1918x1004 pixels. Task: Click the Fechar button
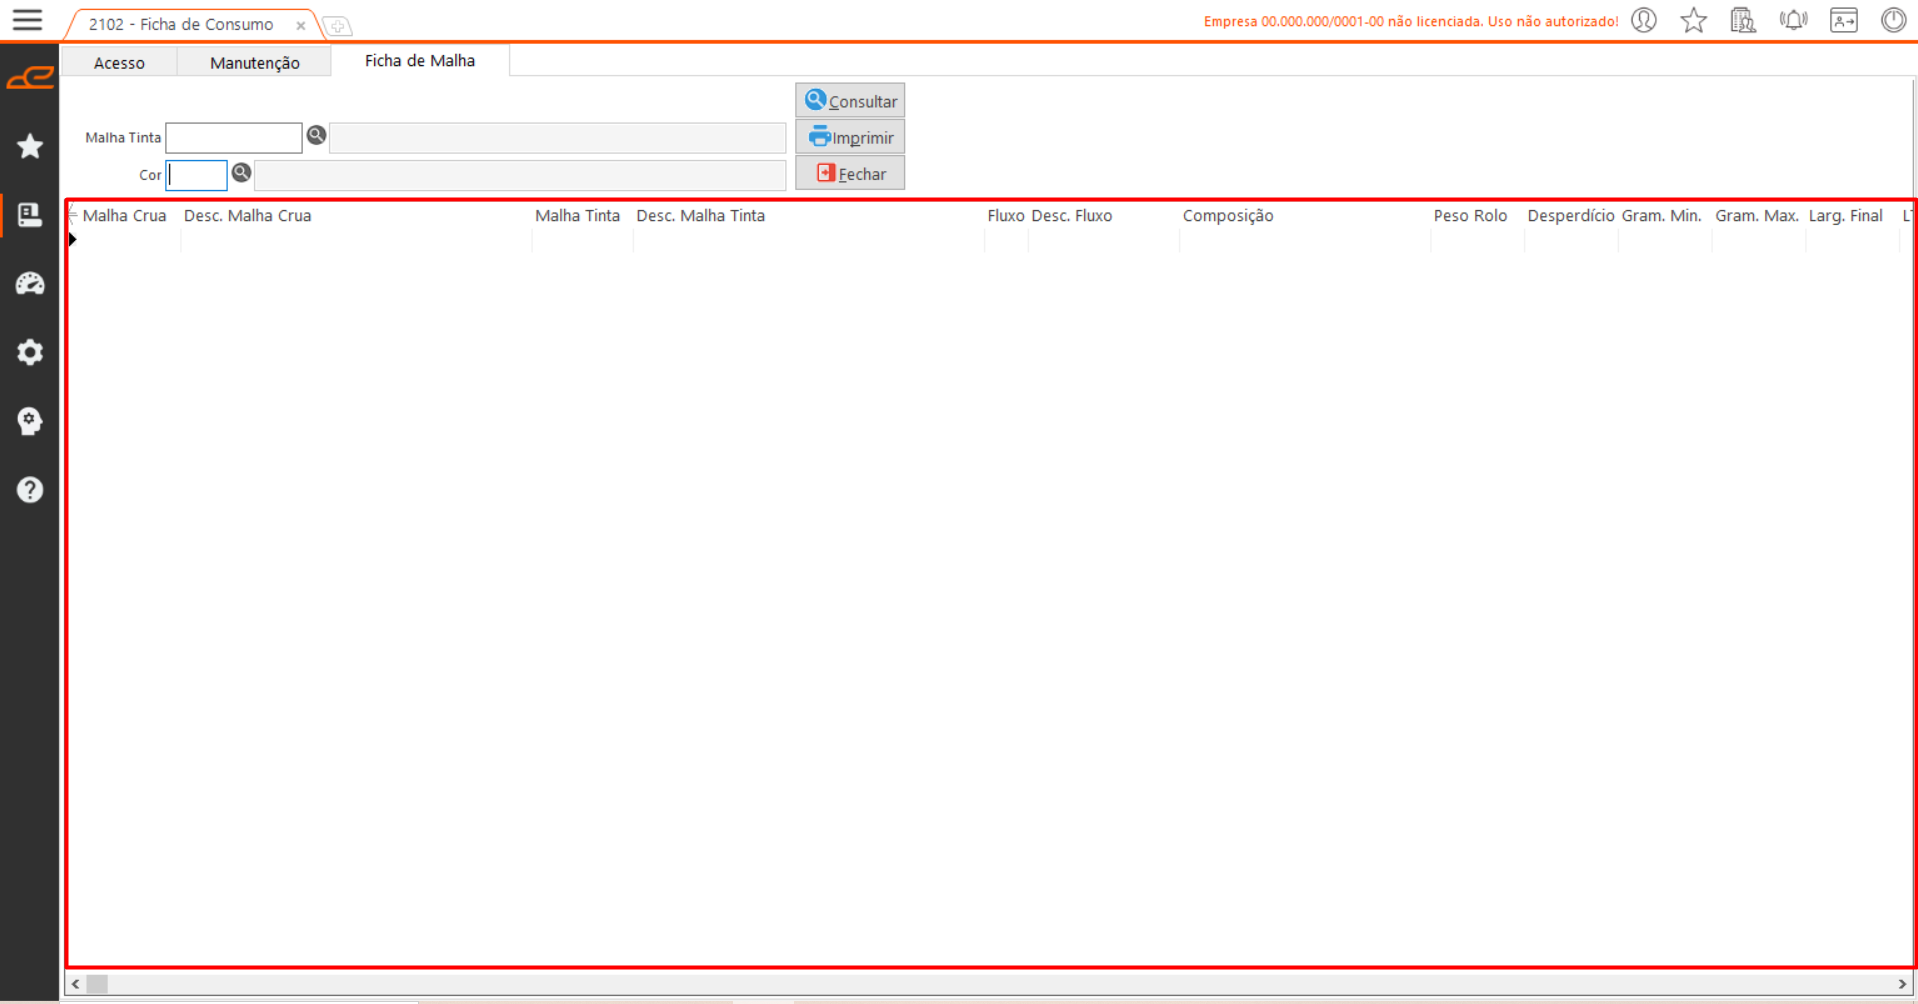(850, 174)
